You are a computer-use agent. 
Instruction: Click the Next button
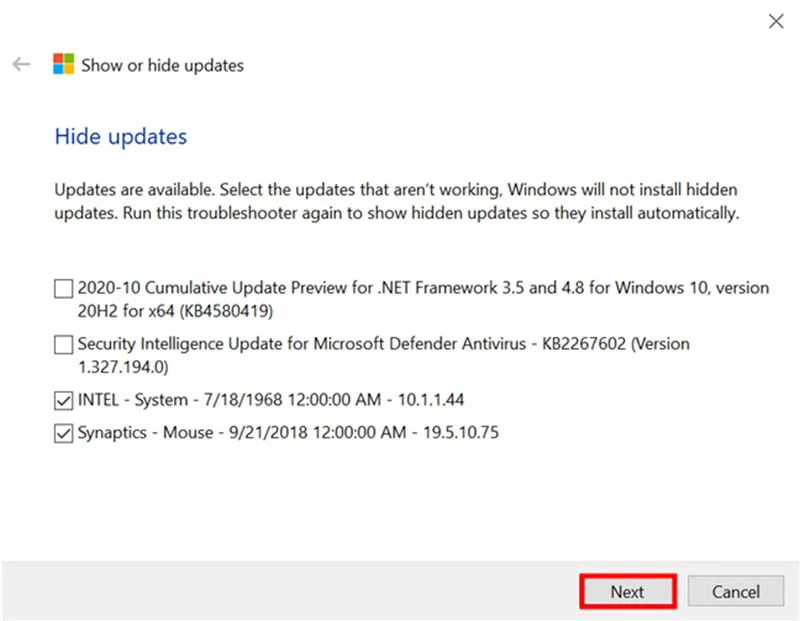pos(628,591)
